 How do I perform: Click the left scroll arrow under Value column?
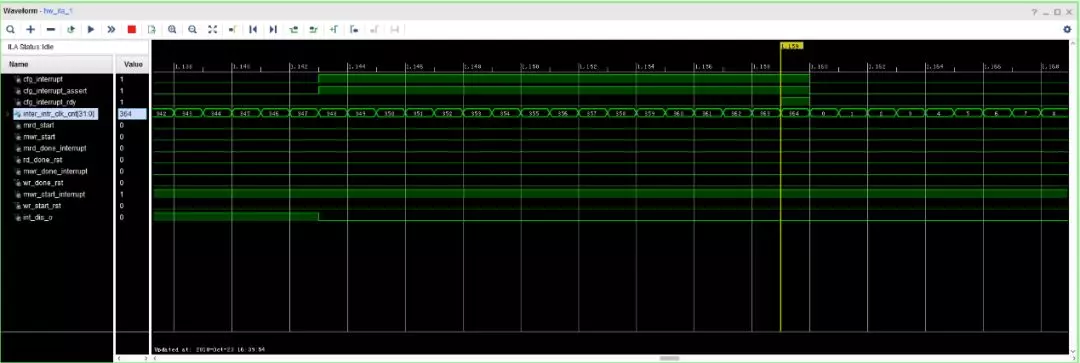click(120, 358)
